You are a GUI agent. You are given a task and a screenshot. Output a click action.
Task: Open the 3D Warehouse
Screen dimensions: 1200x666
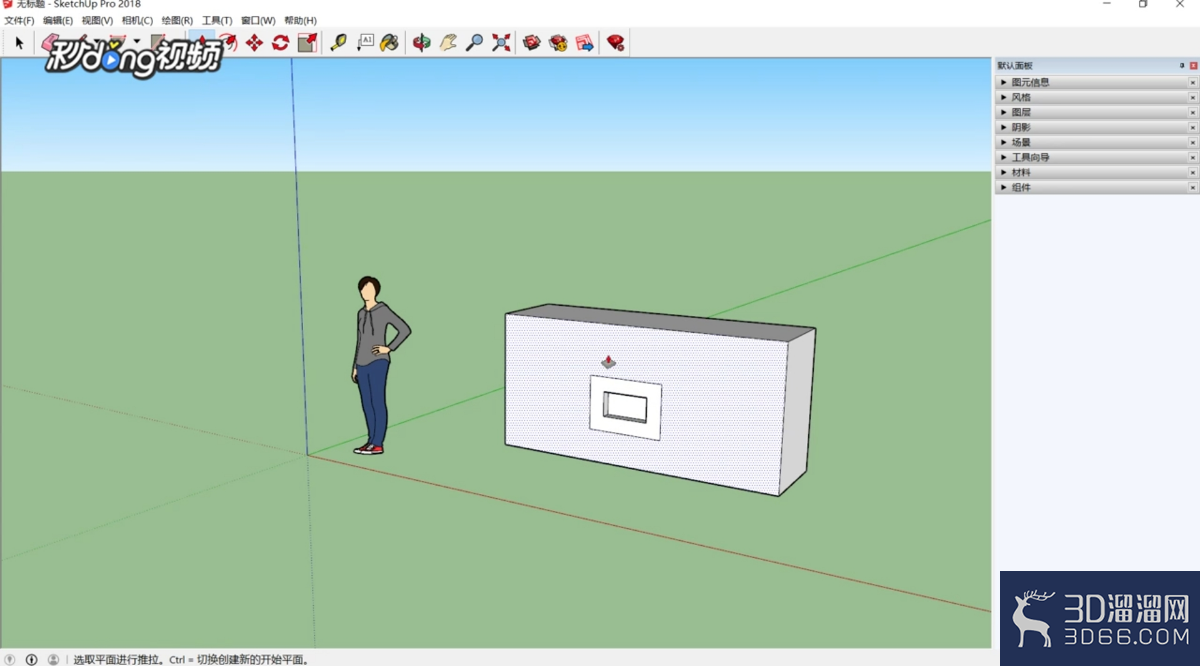coord(532,43)
